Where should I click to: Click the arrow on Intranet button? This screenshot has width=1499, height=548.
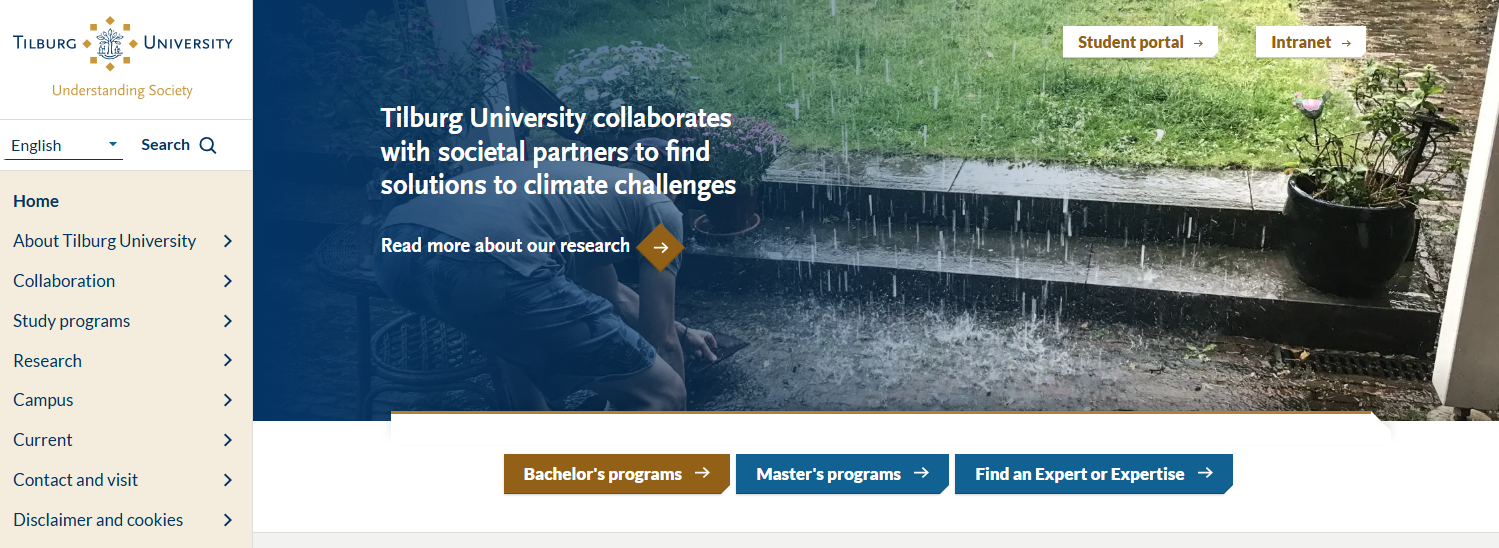(1346, 43)
